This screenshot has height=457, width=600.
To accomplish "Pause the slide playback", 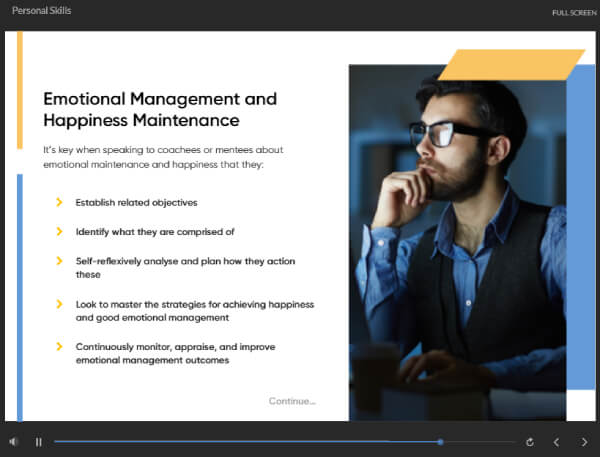I will (39, 441).
